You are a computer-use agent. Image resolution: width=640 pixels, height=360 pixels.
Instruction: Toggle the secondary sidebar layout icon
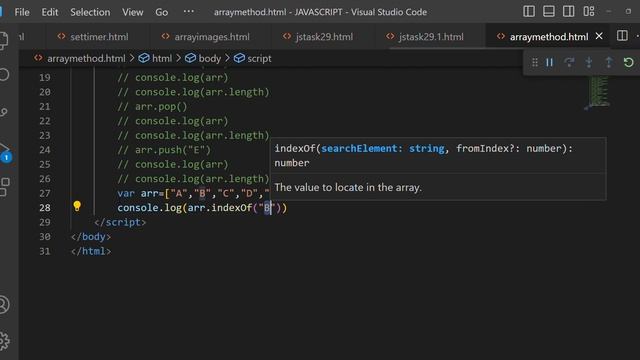569,11
